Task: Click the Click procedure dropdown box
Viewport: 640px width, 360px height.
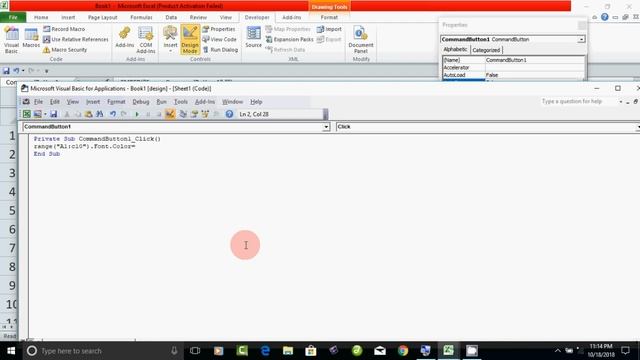Action: coord(488,127)
